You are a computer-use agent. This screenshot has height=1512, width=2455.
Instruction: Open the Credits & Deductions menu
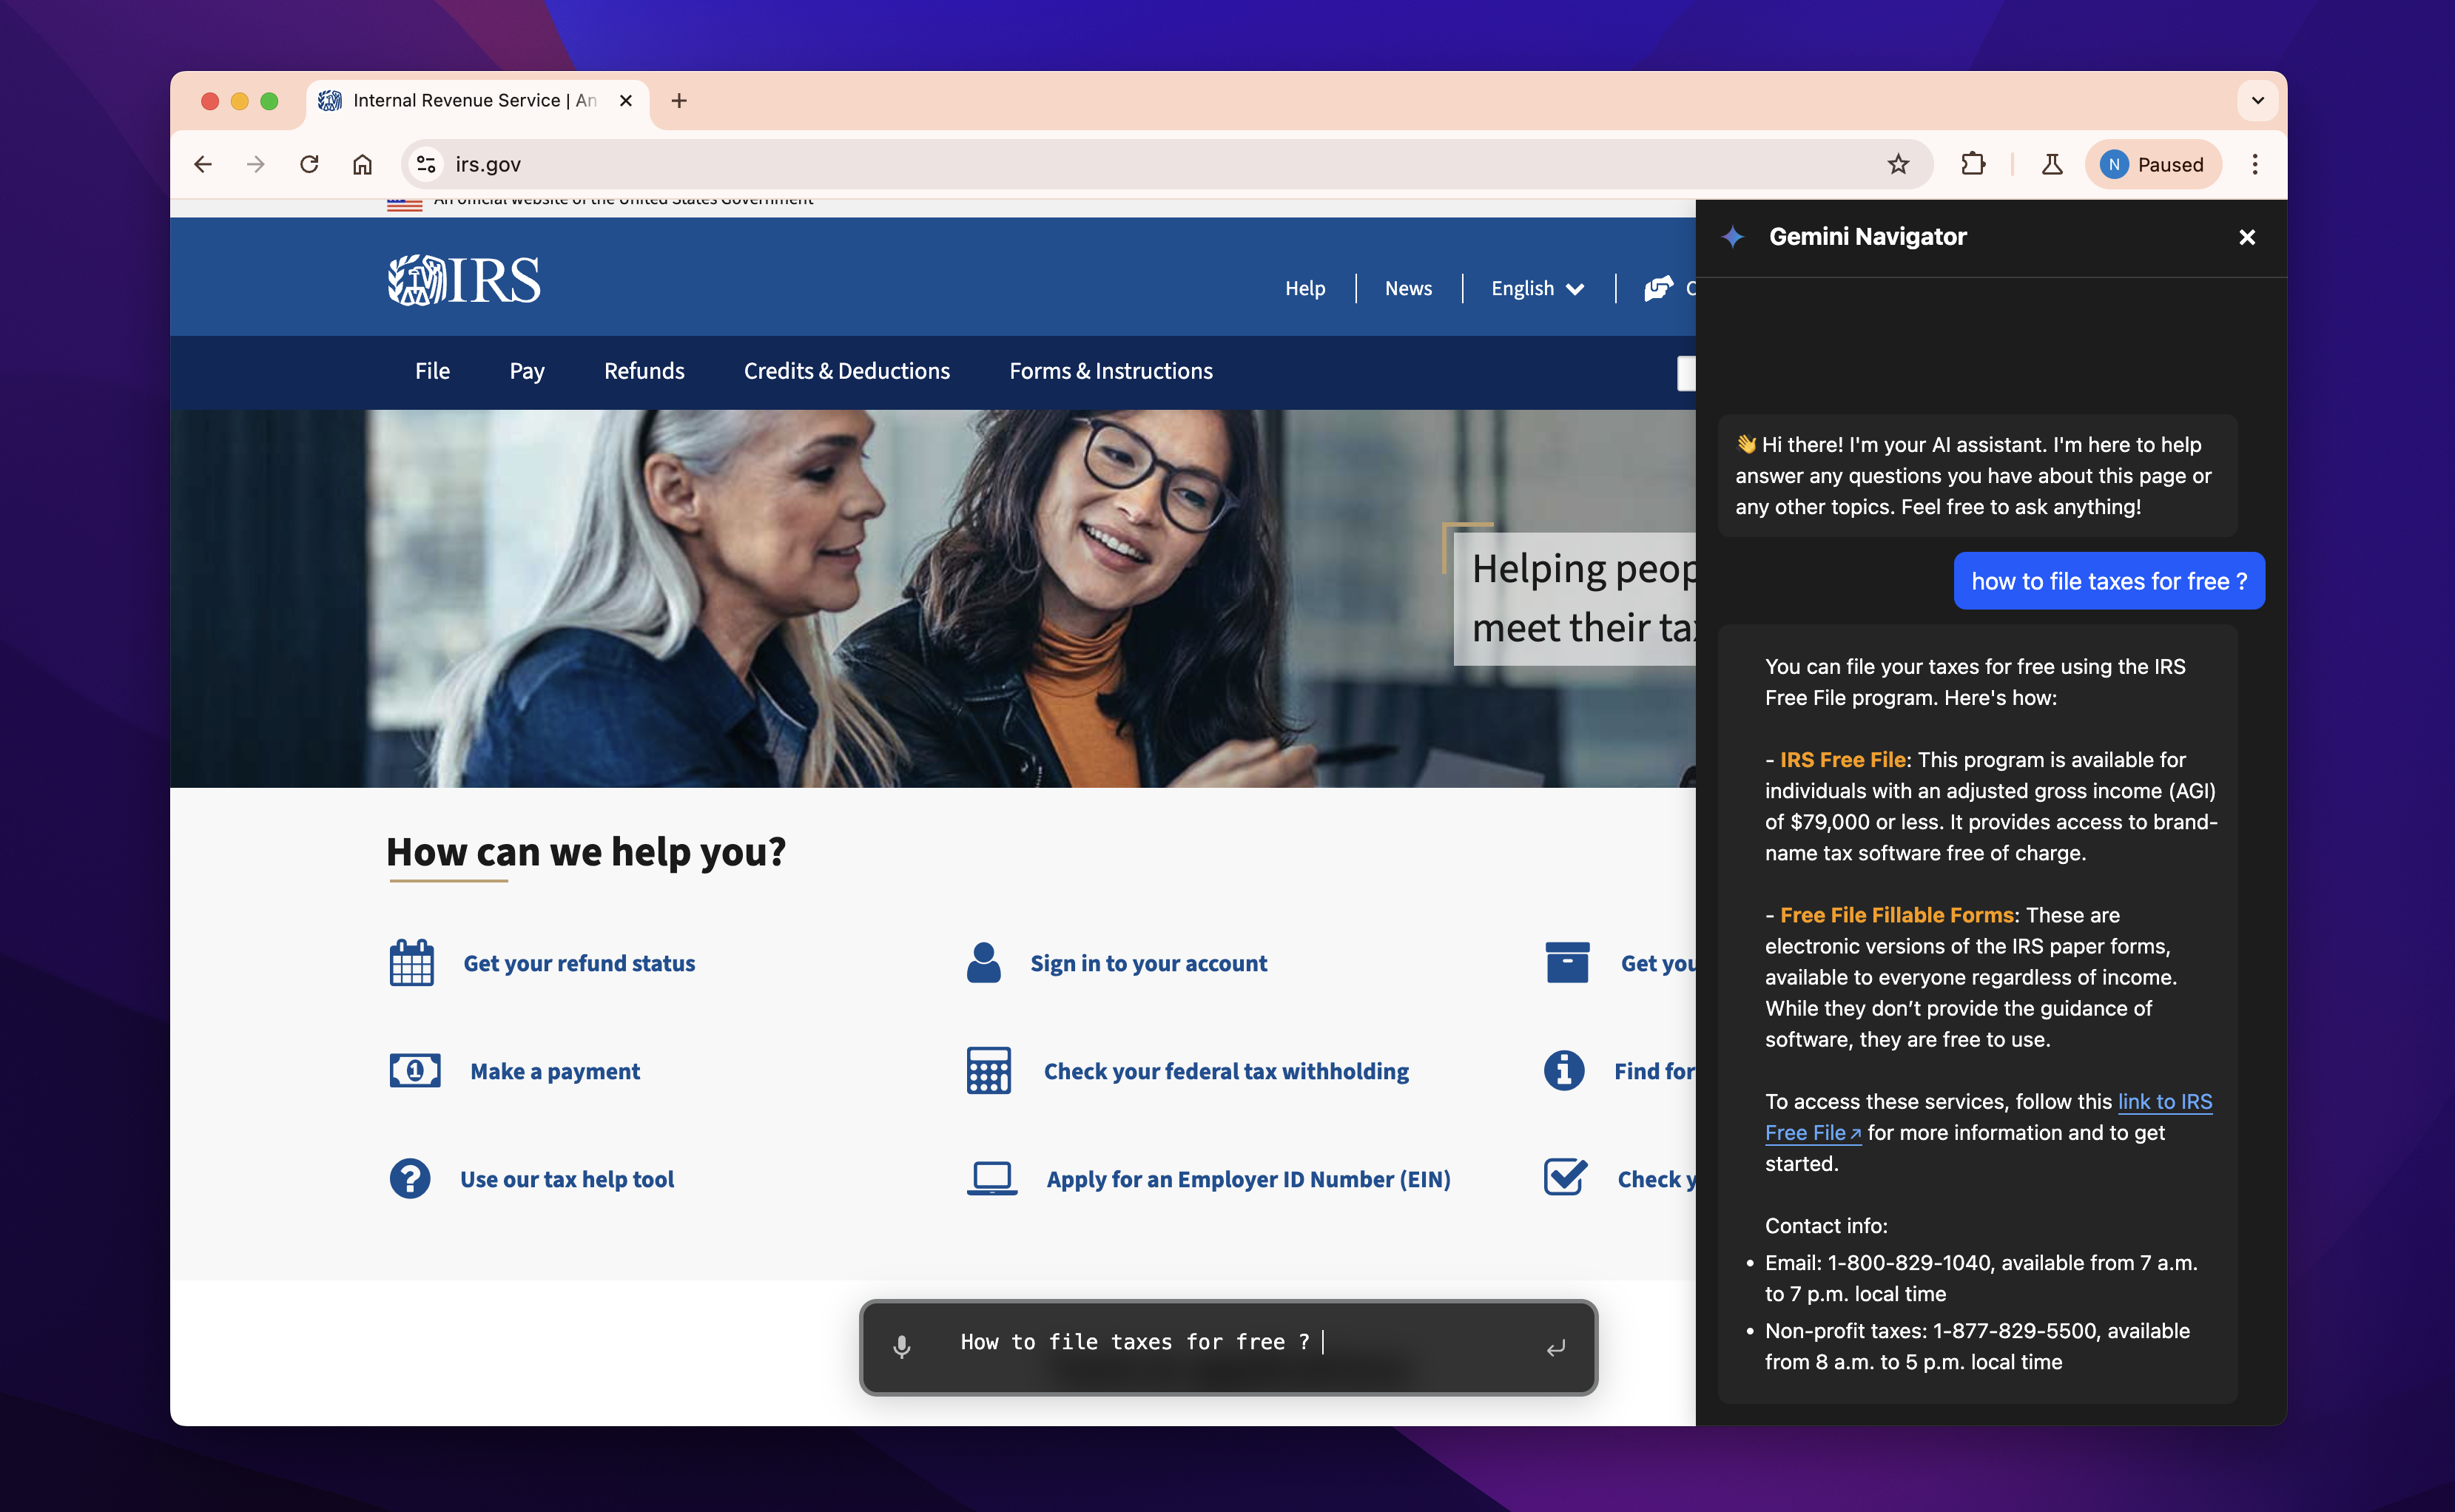click(x=846, y=371)
